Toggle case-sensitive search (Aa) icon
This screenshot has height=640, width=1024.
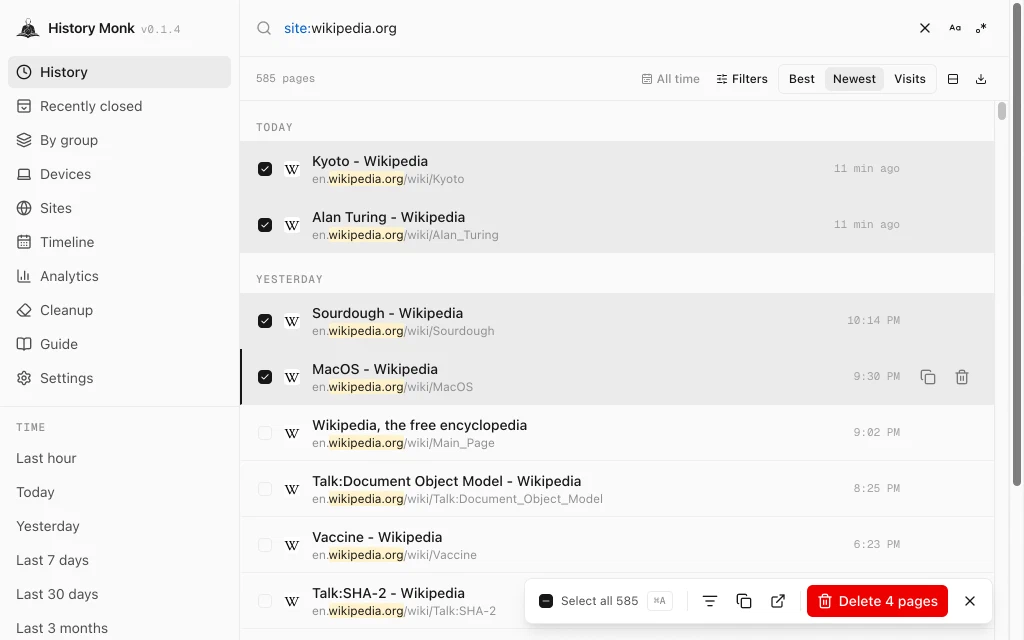[x=955, y=28]
